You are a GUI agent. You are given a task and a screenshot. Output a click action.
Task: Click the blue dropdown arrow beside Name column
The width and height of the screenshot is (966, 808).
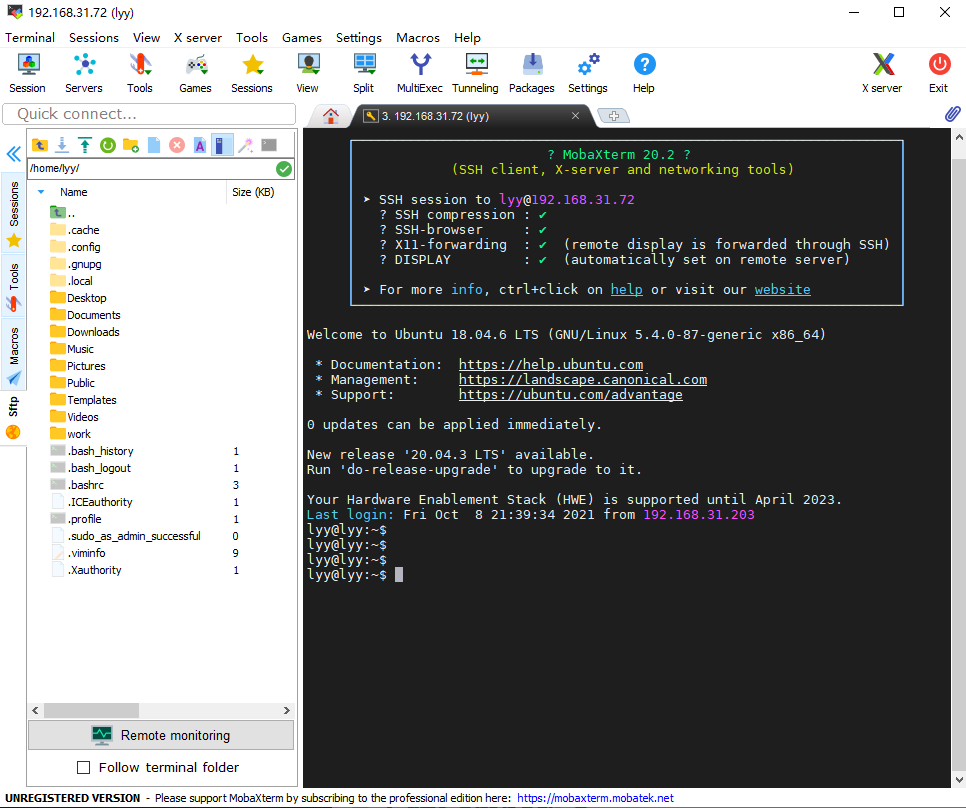pyautogui.click(x=41, y=192)
